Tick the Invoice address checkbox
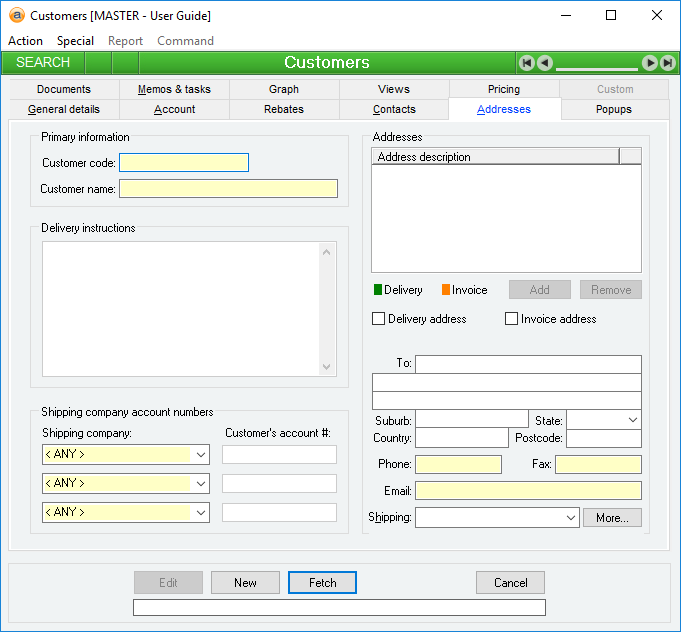Screen dimensions: 681x632 click(512, 319)
